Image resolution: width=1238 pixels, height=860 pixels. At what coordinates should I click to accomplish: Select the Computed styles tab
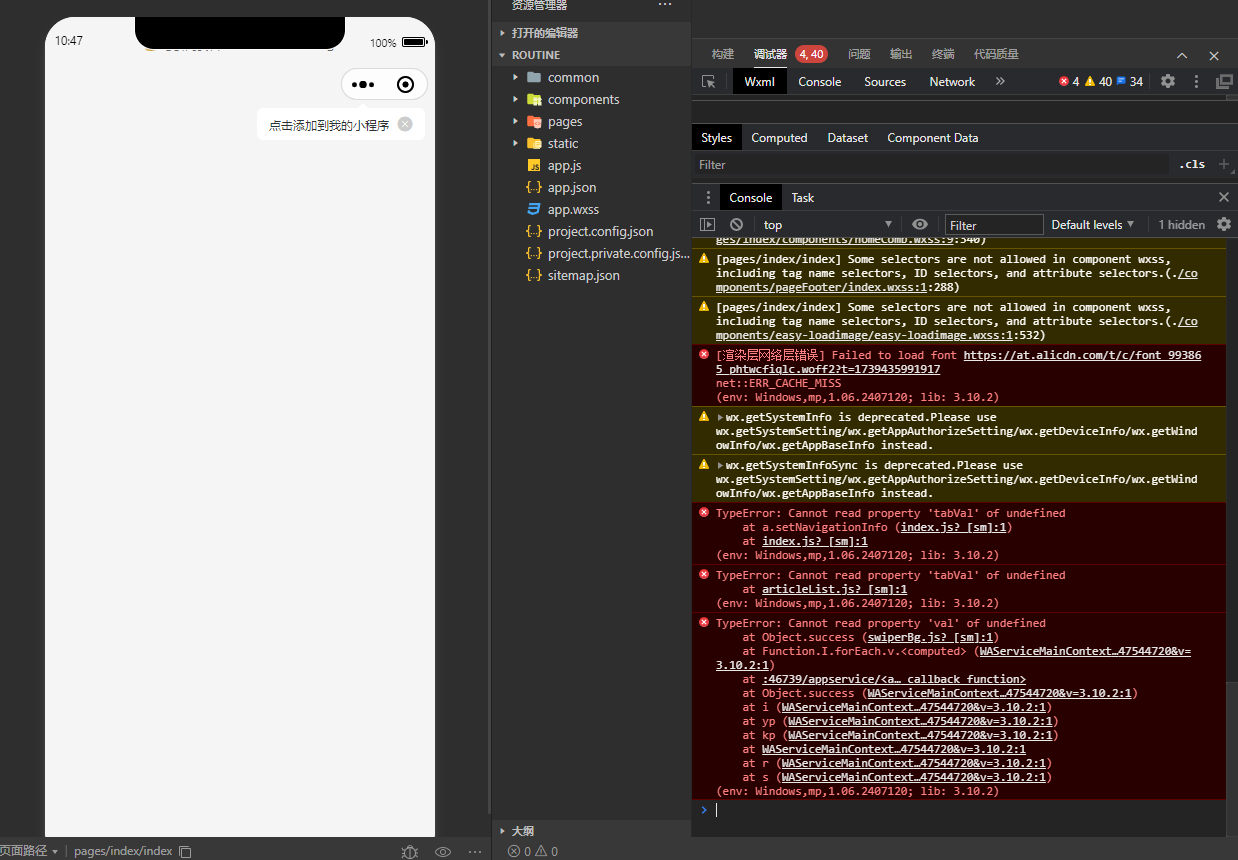point(779,138)
